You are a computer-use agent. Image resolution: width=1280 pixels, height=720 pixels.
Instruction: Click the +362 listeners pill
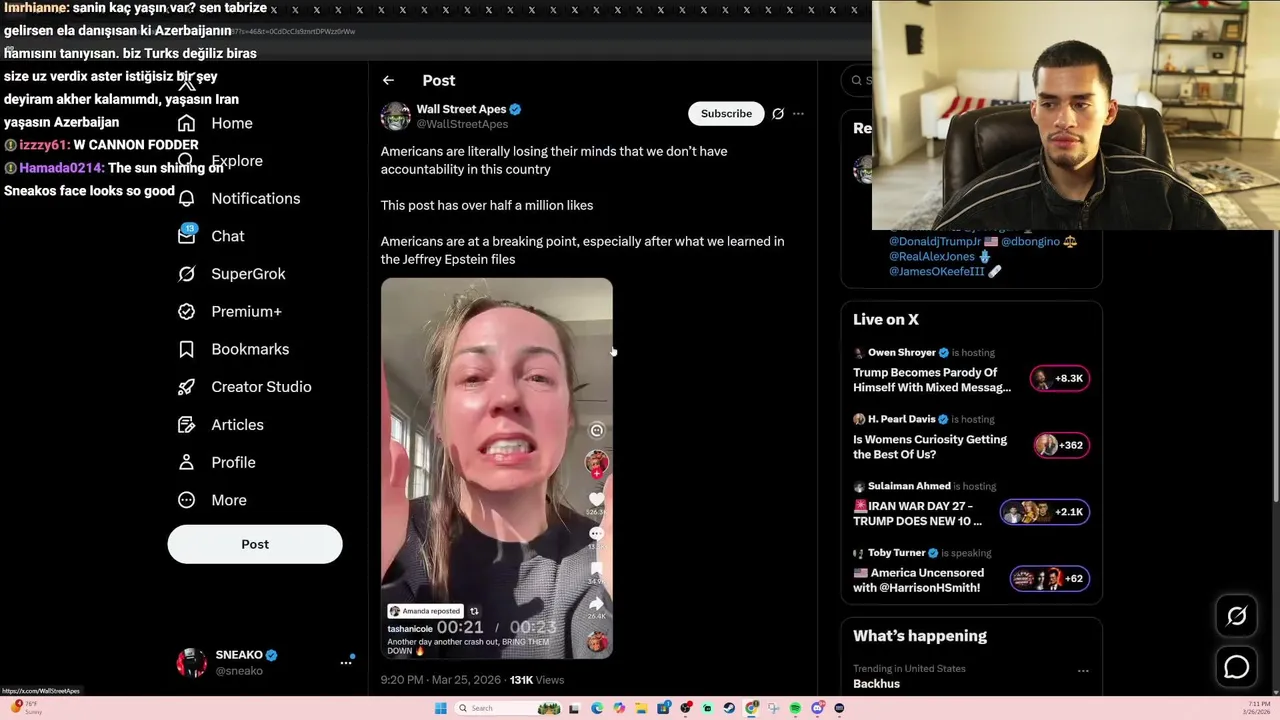(x=1062, y=445)
